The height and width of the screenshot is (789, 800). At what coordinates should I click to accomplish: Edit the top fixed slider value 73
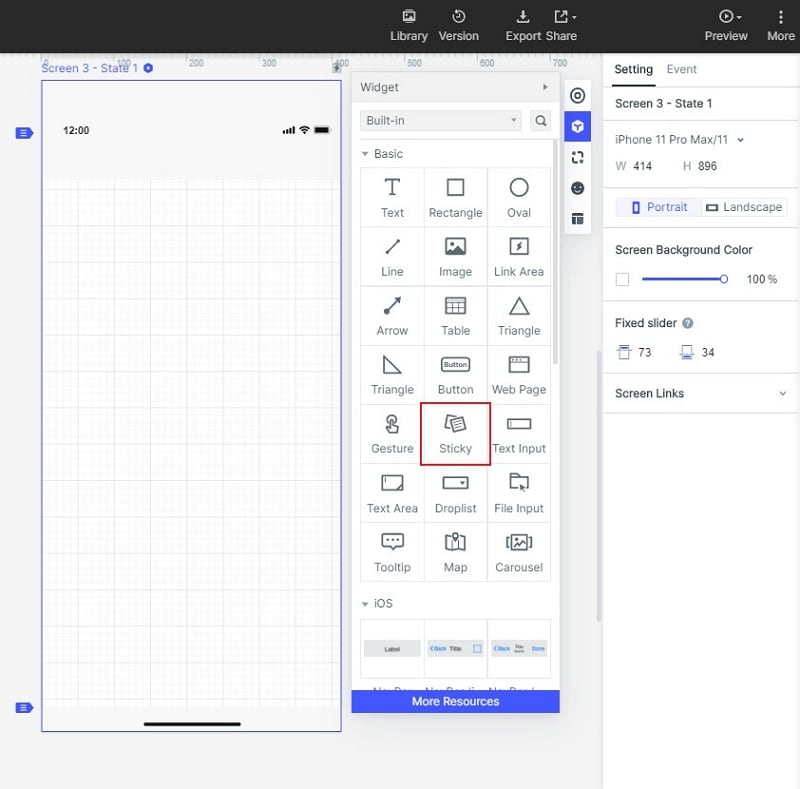(644, 353)
